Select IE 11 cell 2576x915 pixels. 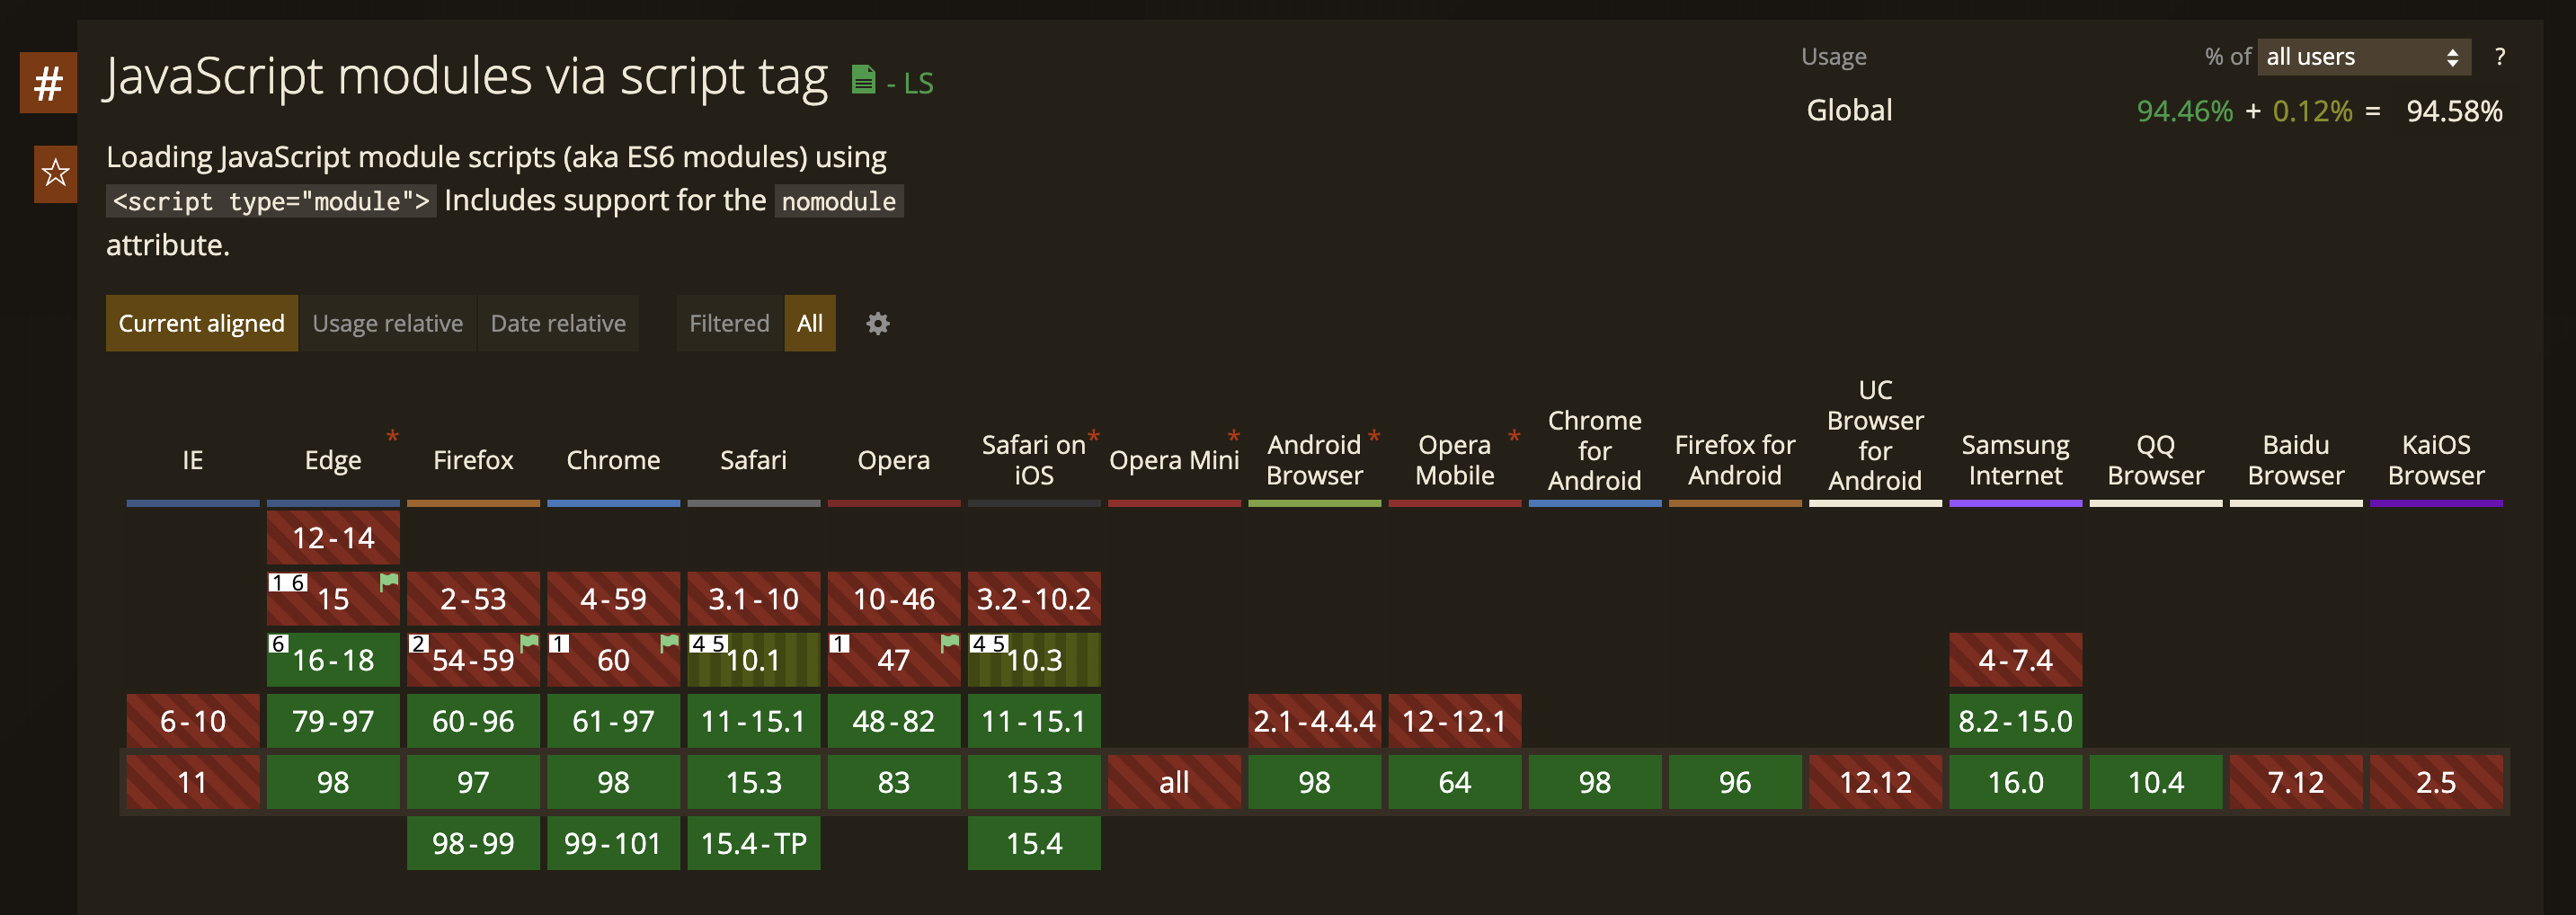point(193,782)
